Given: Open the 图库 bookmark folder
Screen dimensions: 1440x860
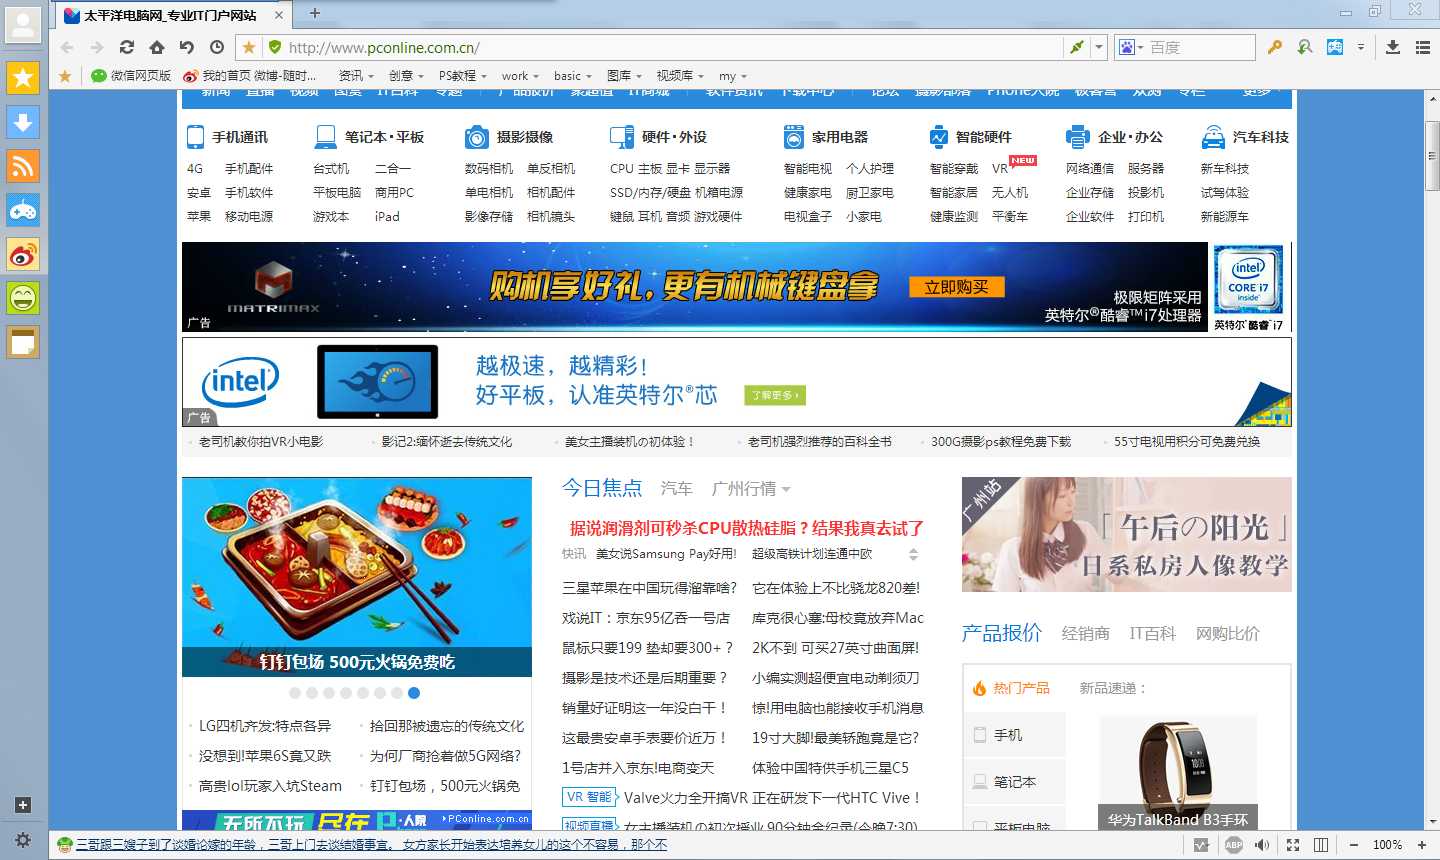Looking at the screenshot, I should tap(625, 76).
